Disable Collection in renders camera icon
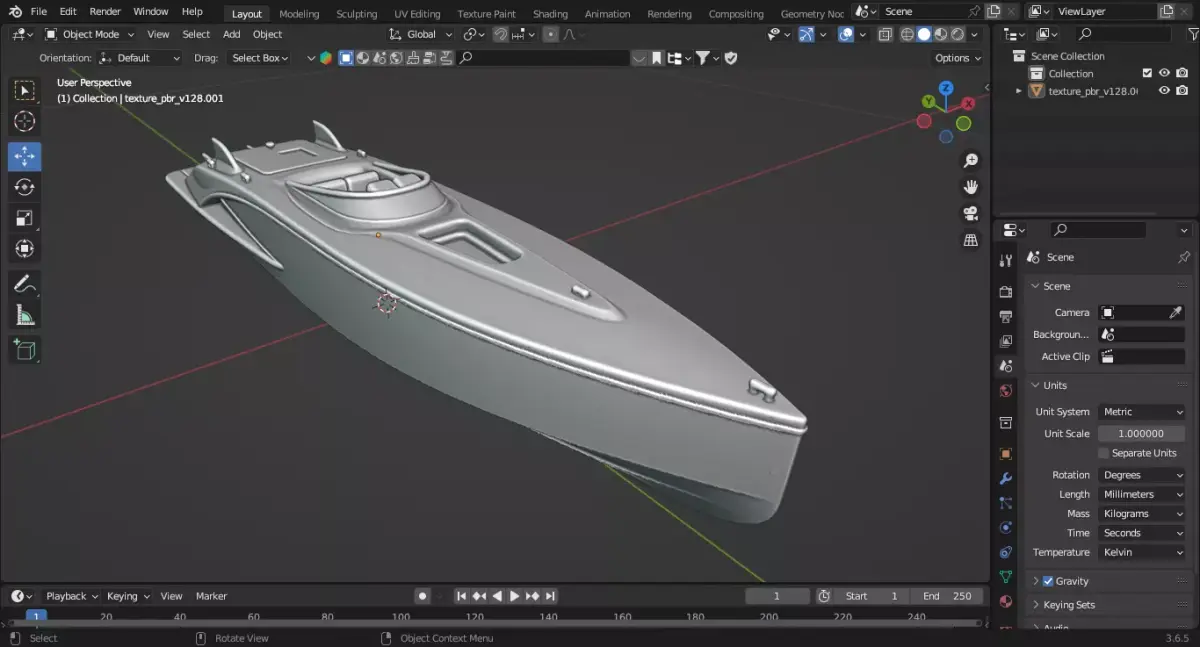Screen dimensions: 1200x647 pos(1182,73)
